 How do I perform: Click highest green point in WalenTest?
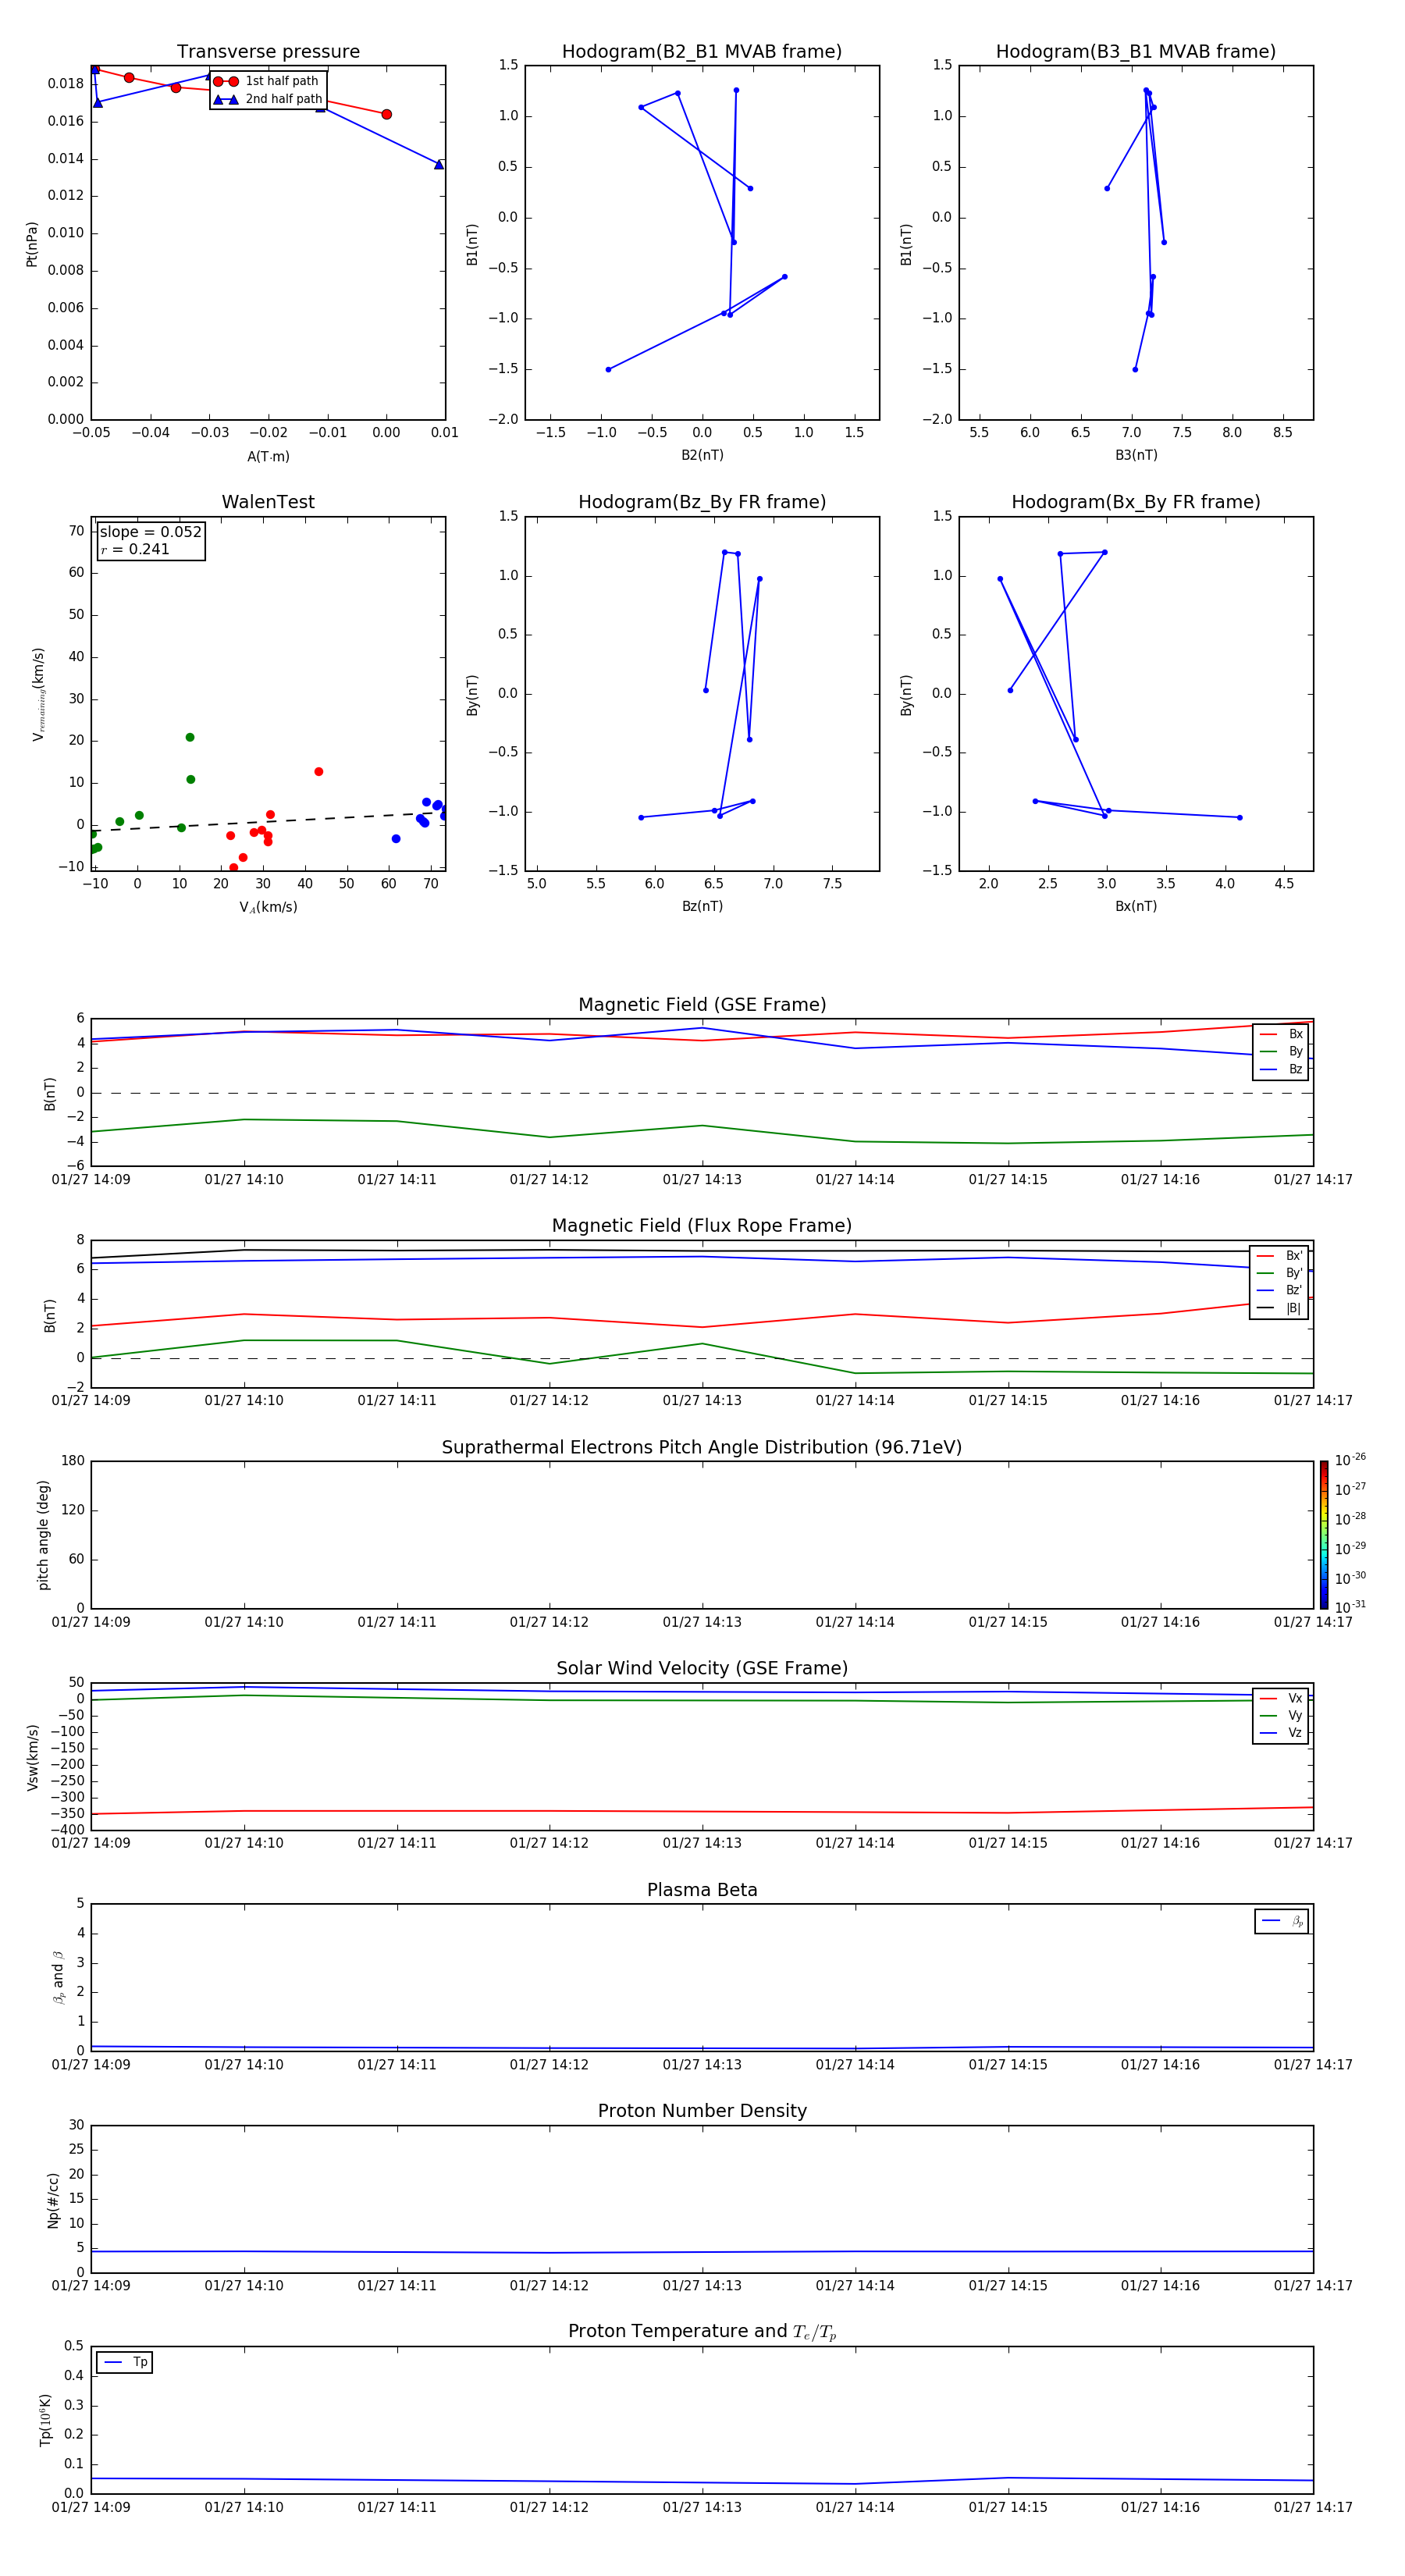click(190, 737)
